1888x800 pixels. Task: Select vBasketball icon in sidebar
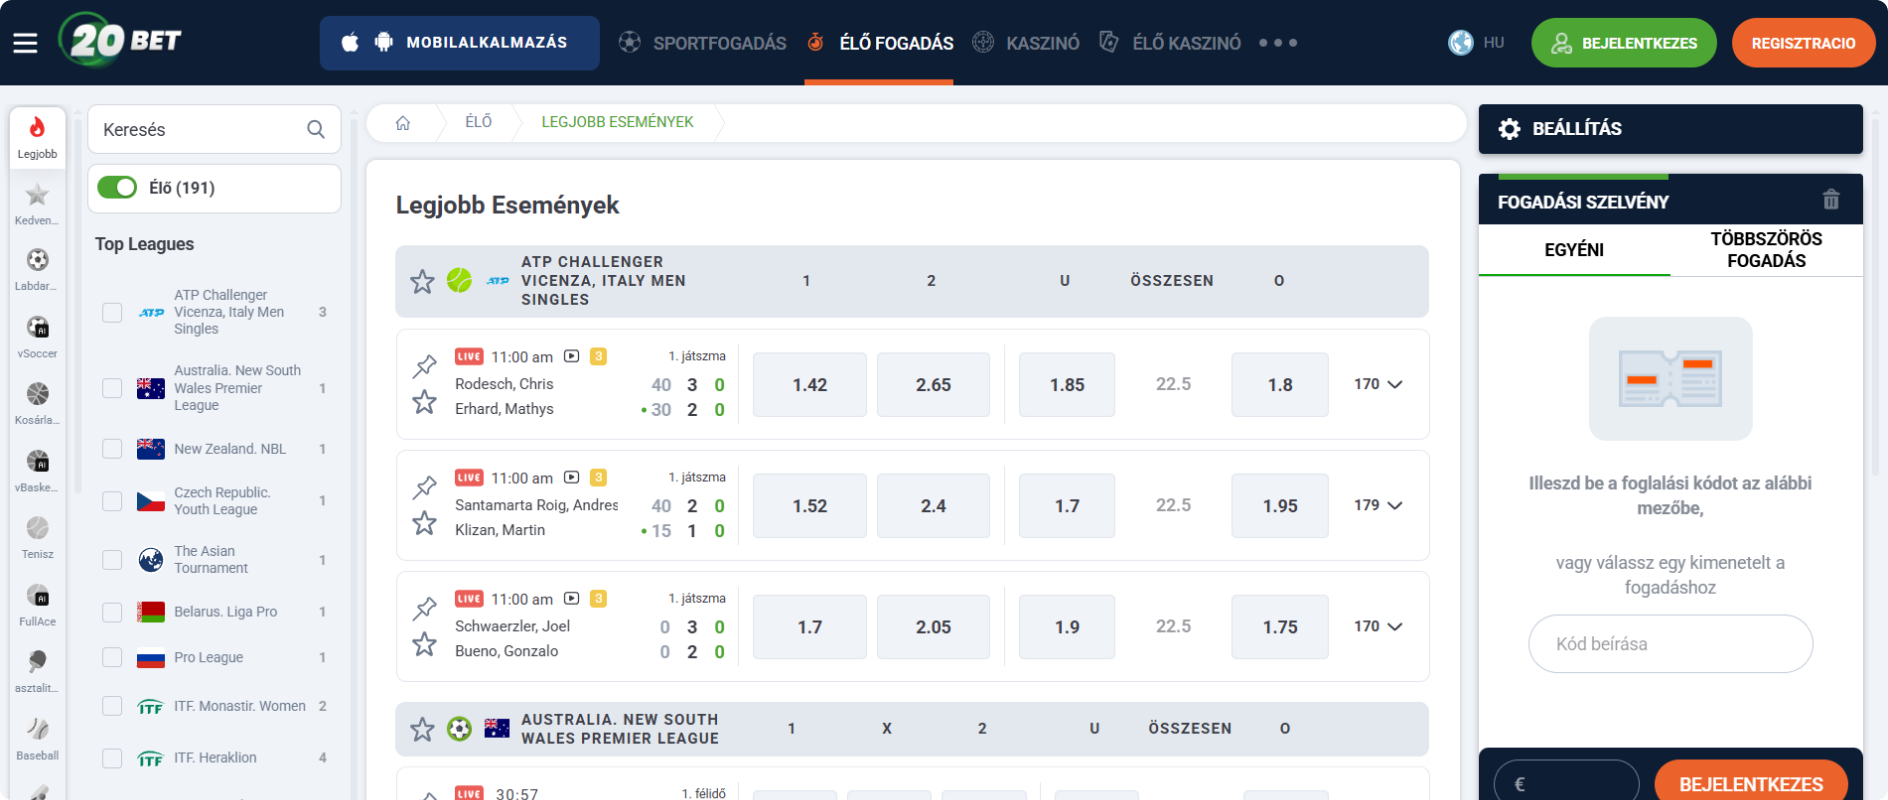(37, 461)
